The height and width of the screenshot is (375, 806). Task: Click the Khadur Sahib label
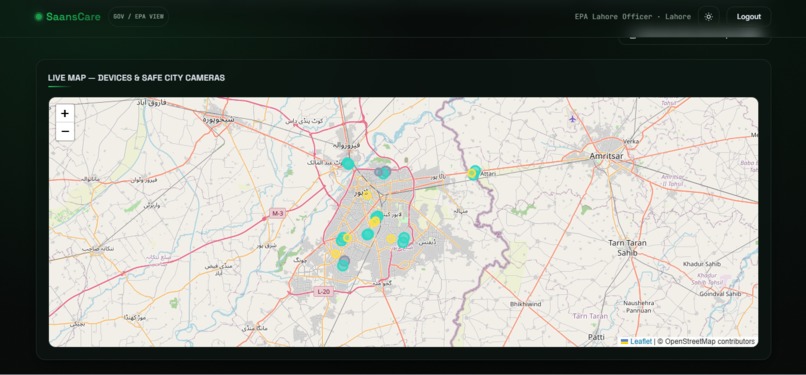[x=702, y=264]
